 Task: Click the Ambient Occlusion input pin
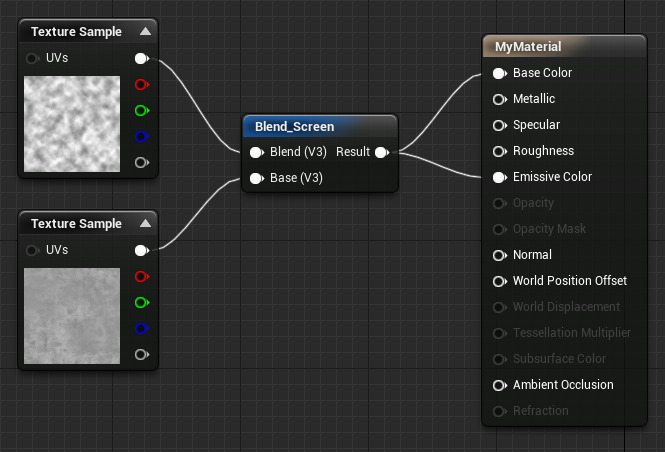point(498,385)
